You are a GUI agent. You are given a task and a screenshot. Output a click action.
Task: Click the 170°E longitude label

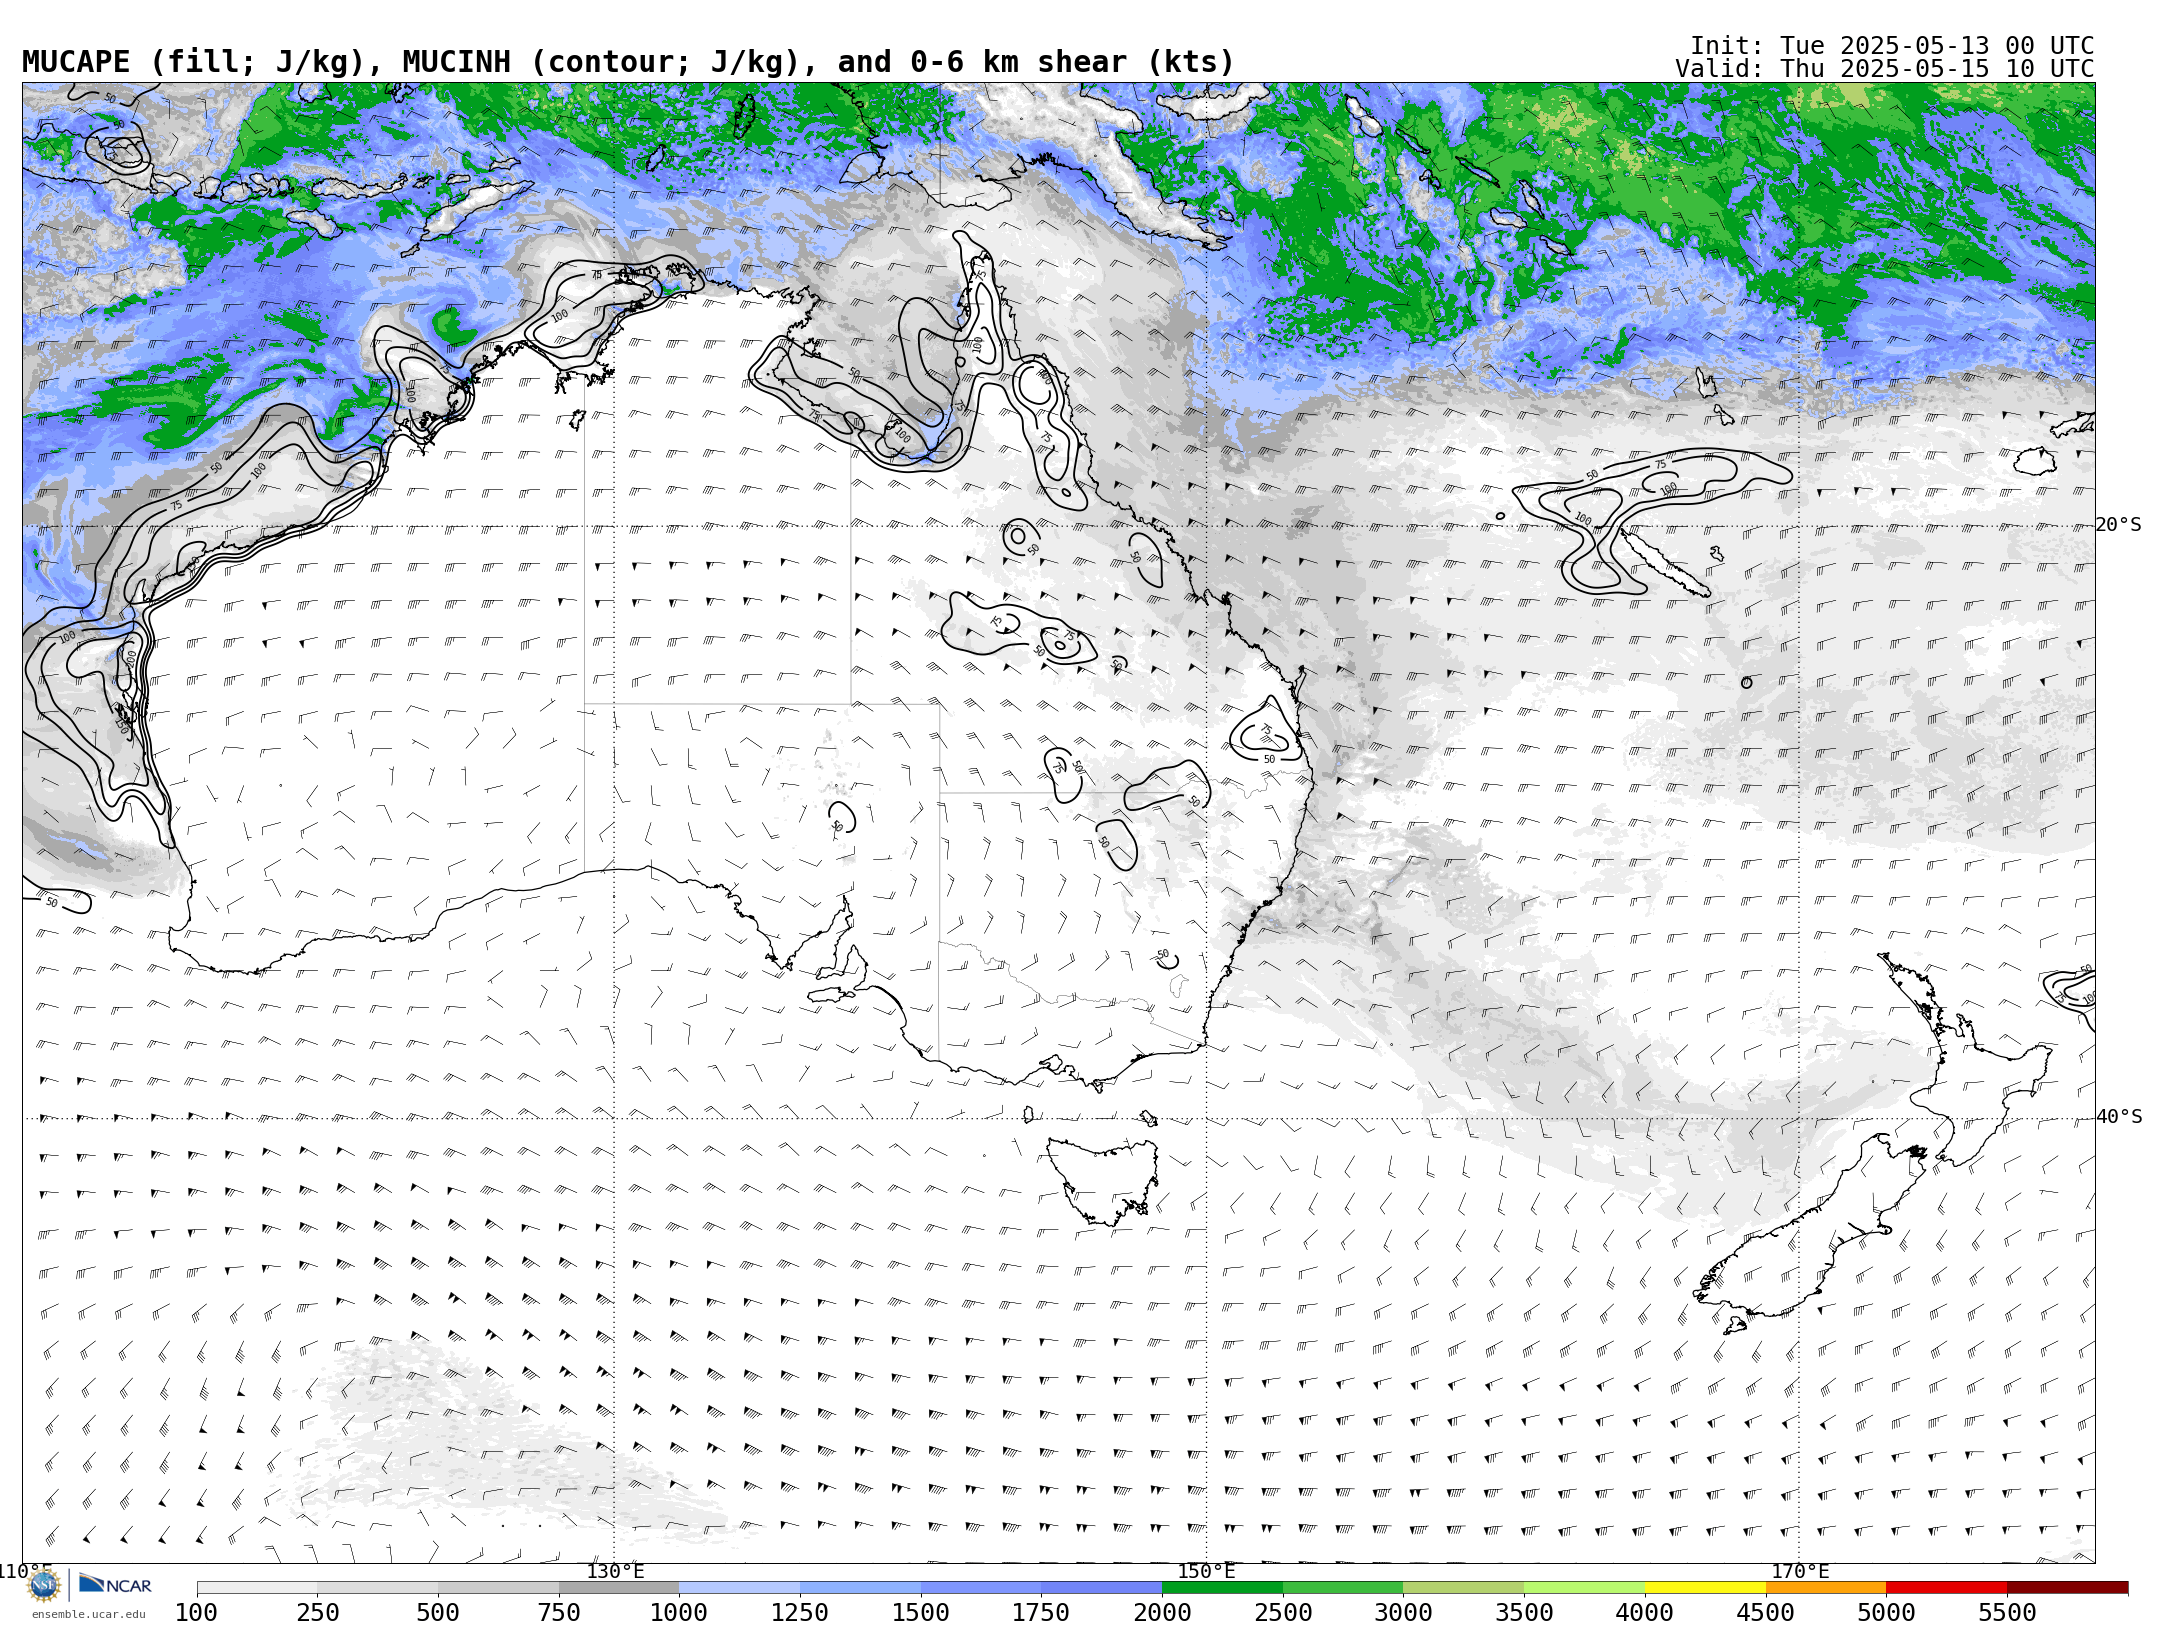point(1800,1571)
